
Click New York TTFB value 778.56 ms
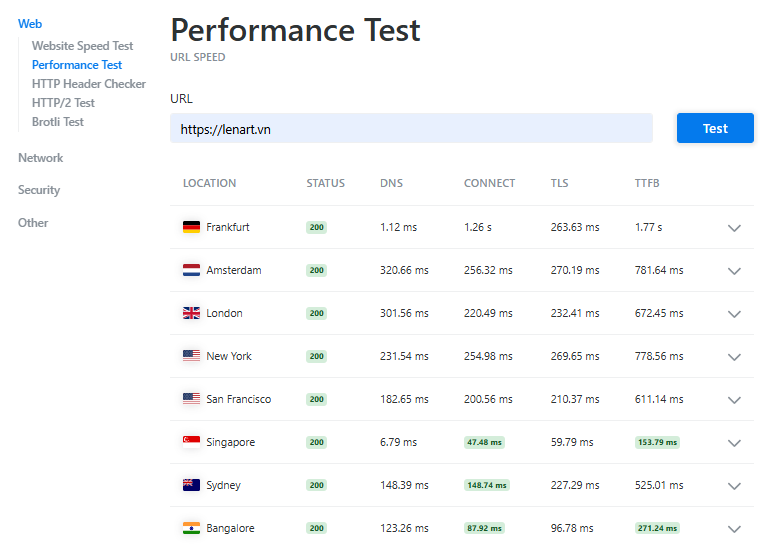click(x=659, y=356)
